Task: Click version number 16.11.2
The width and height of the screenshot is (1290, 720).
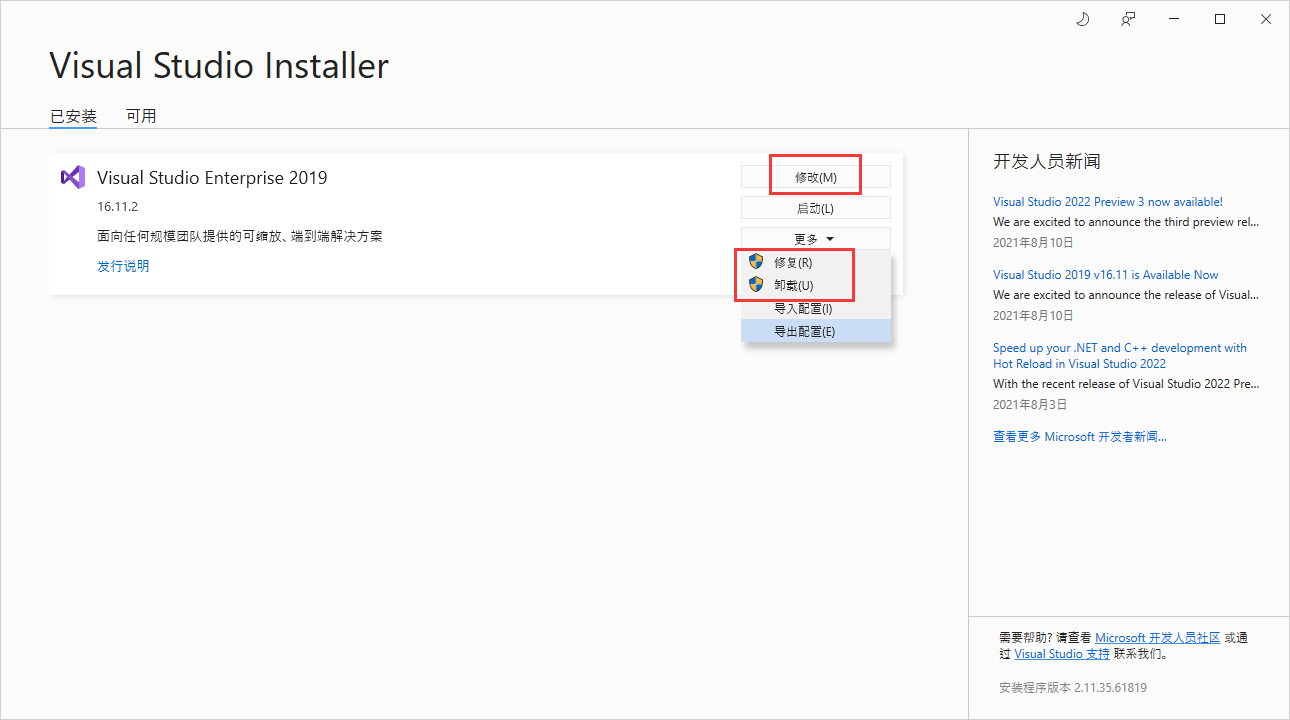Action: coord(117,207)
